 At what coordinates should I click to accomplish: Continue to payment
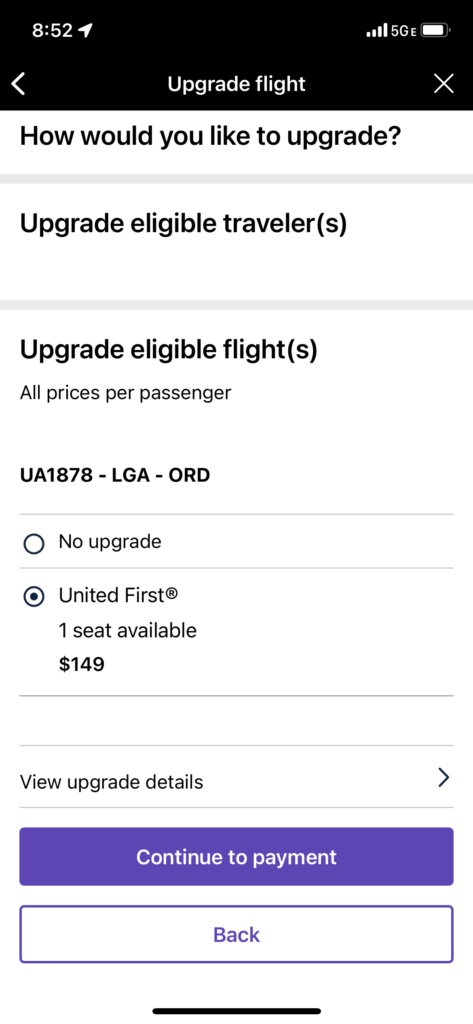[x=236, y=857]
